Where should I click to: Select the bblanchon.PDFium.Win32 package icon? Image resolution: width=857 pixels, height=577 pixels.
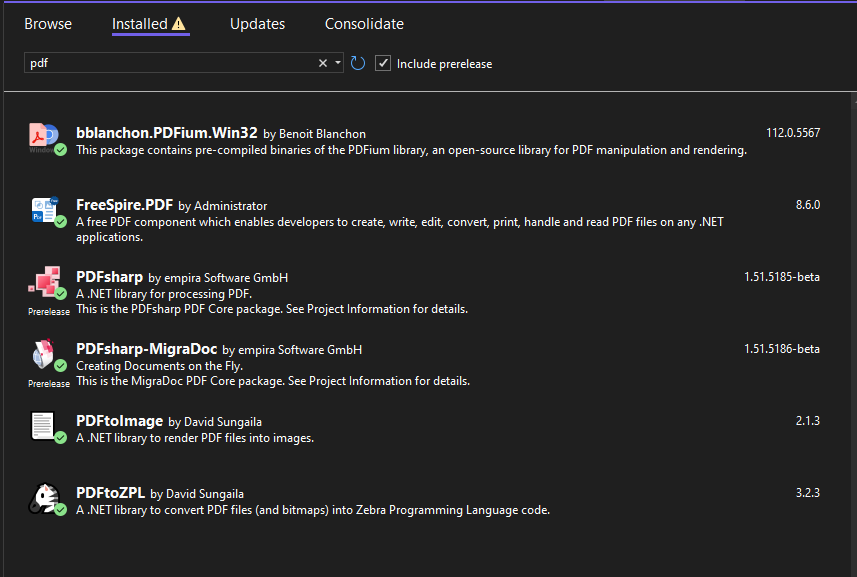(40, 134)
